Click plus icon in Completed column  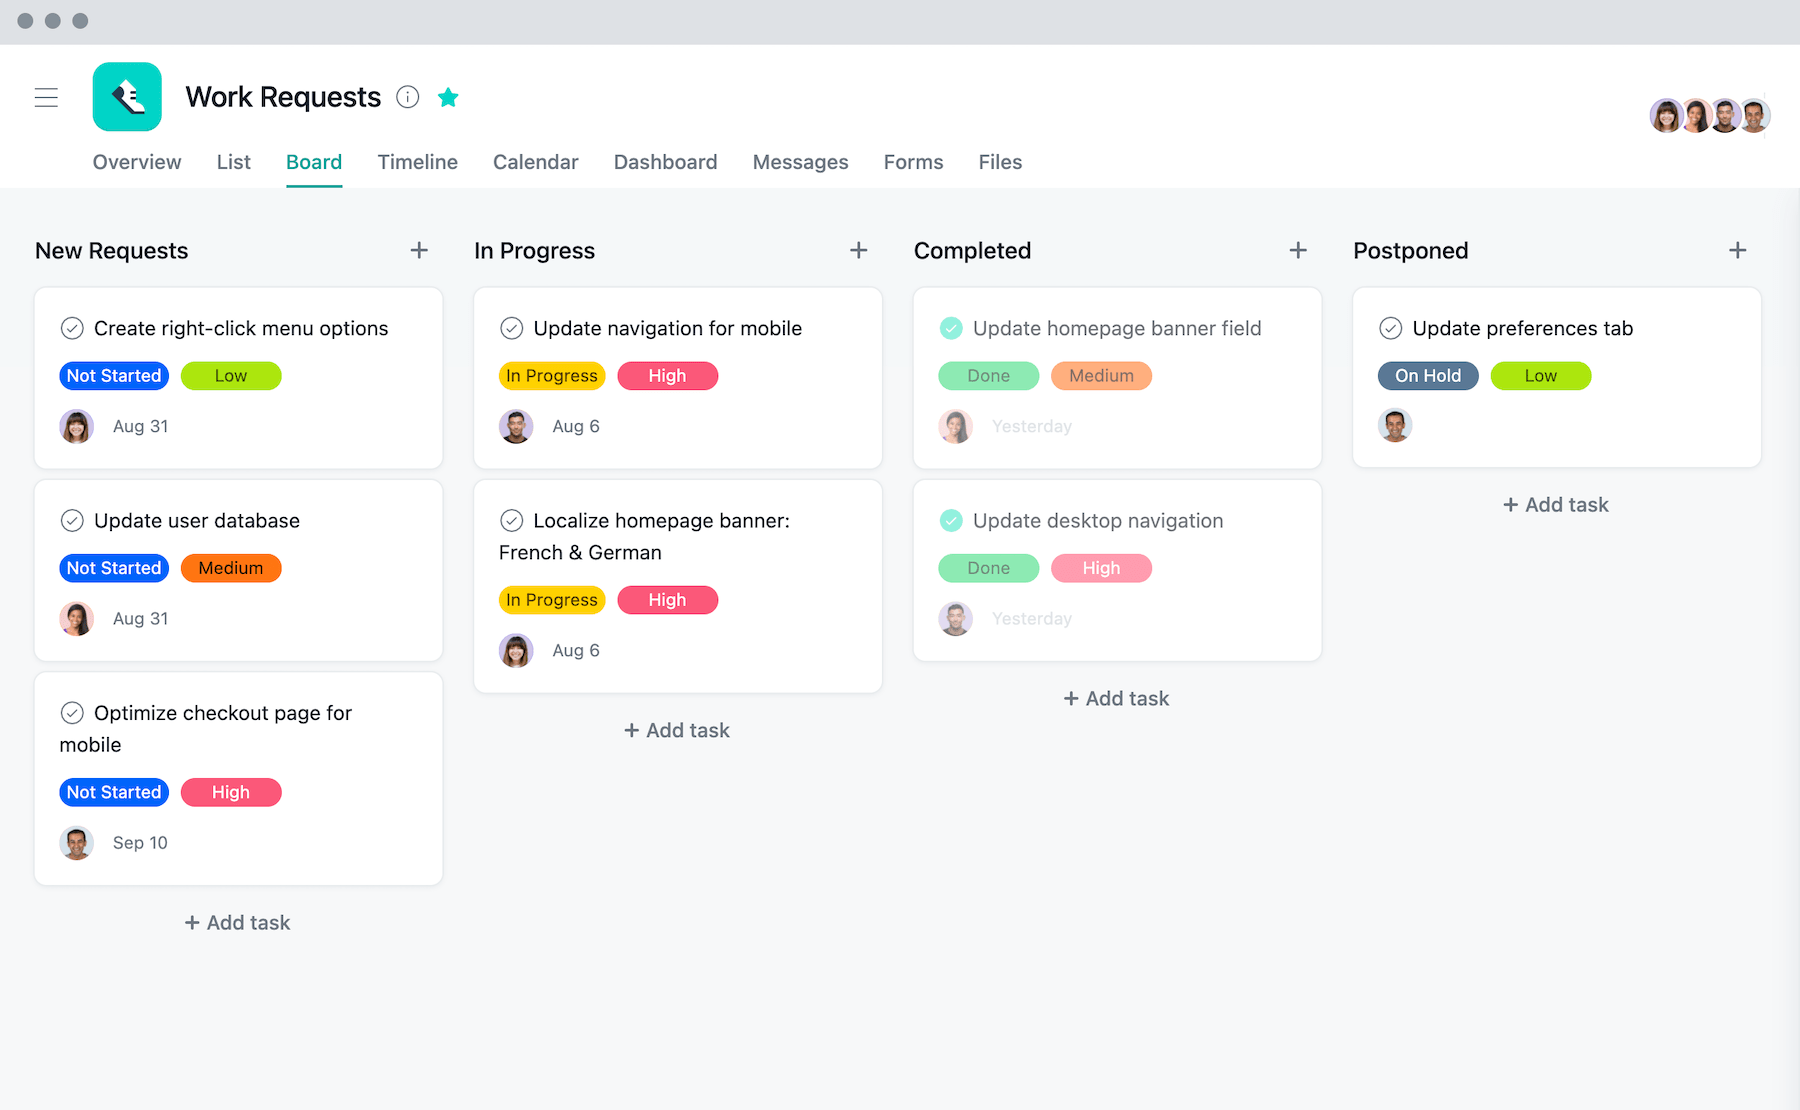(1298, 250)
